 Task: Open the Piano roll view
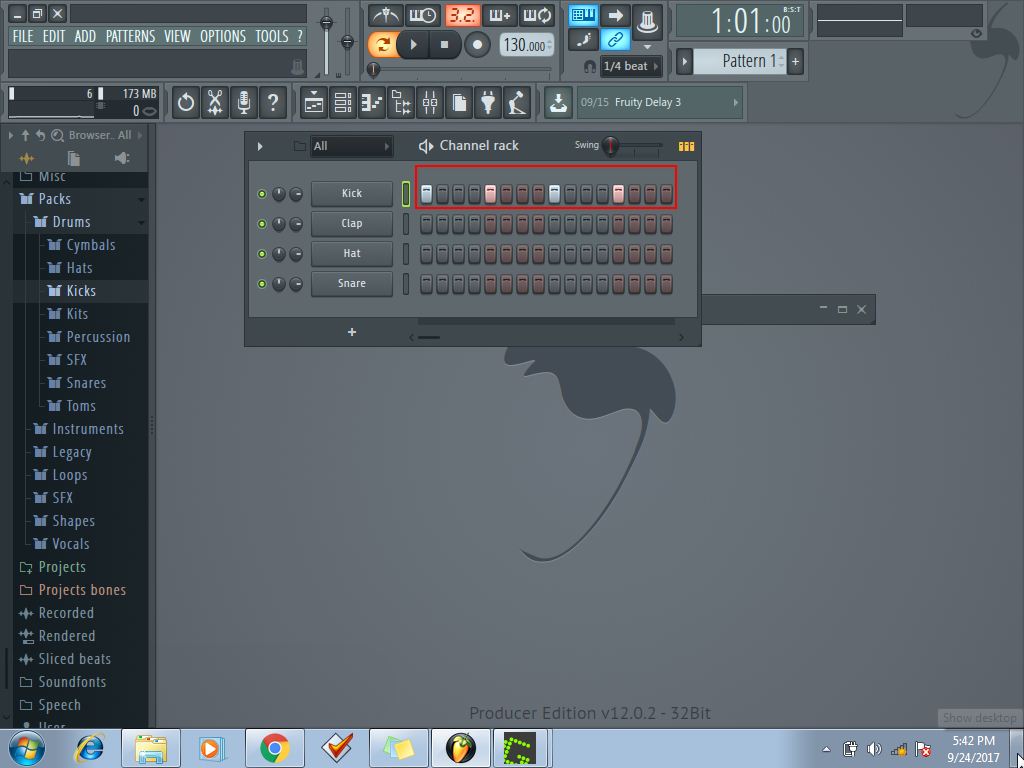[x=372, y=102]
